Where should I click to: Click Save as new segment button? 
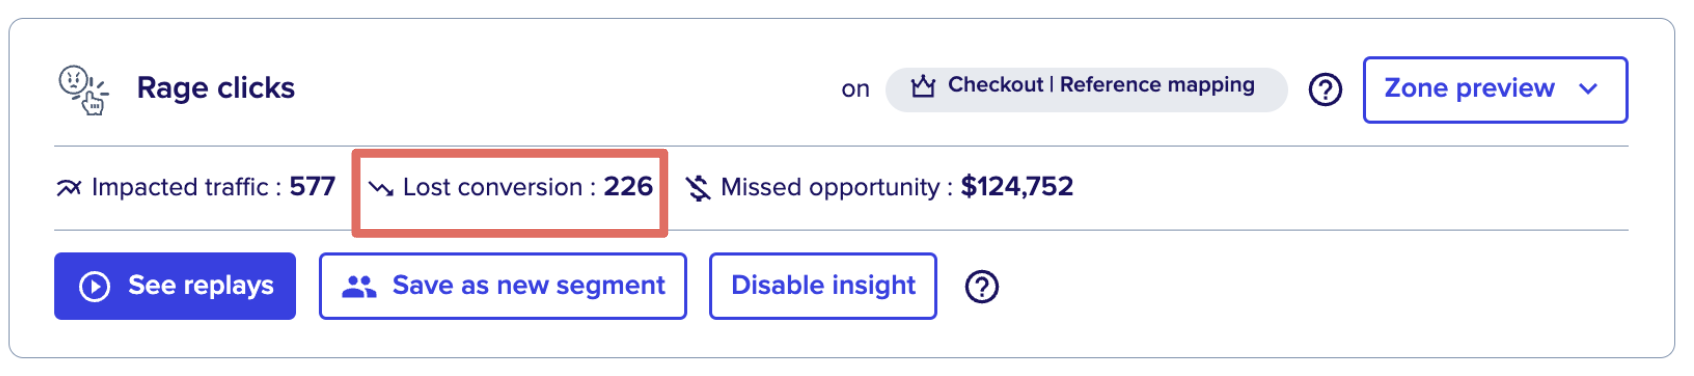pos(503,286)
